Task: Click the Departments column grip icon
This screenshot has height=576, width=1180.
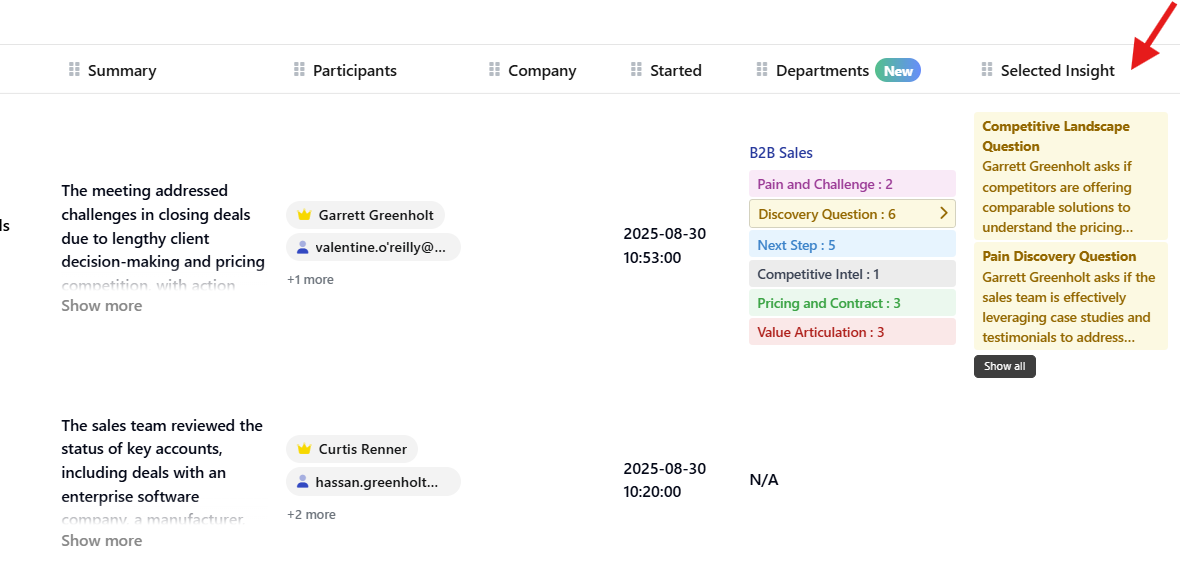Action: tap(762, 70)
